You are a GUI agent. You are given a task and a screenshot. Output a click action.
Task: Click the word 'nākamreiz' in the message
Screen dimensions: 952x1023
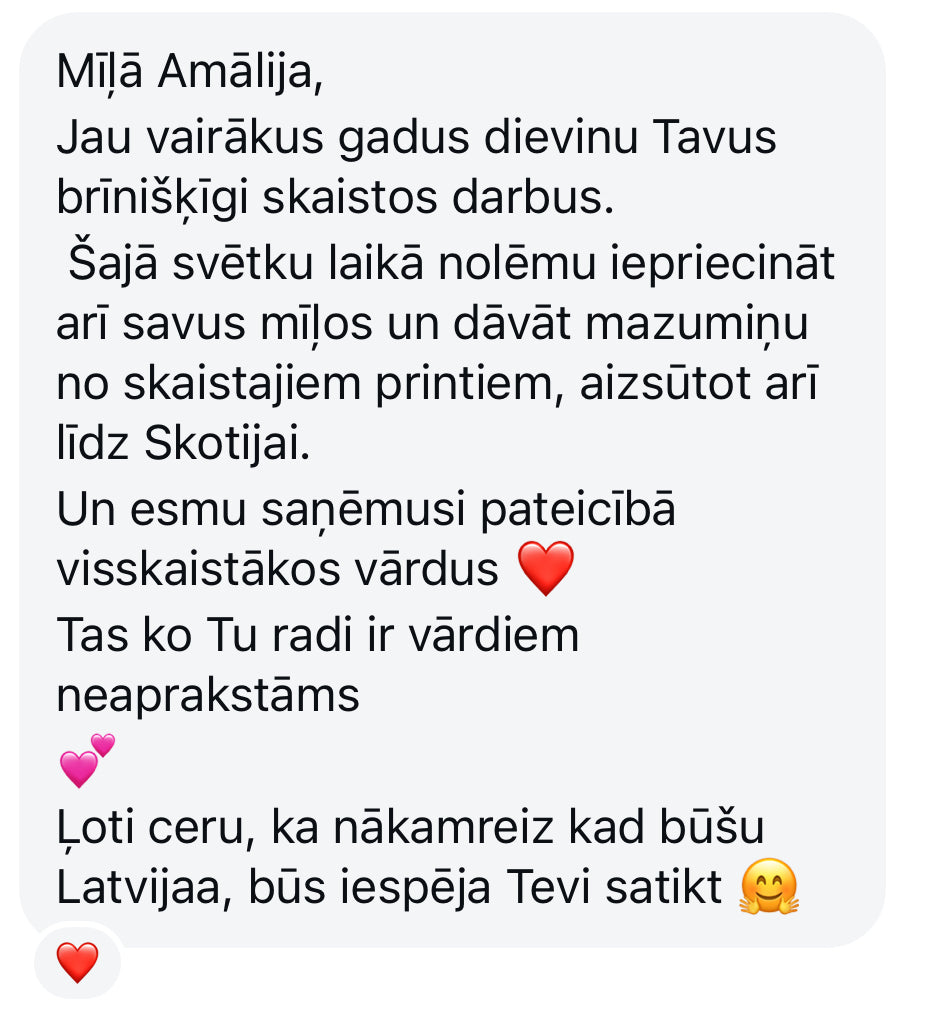[x=443, y=827]
